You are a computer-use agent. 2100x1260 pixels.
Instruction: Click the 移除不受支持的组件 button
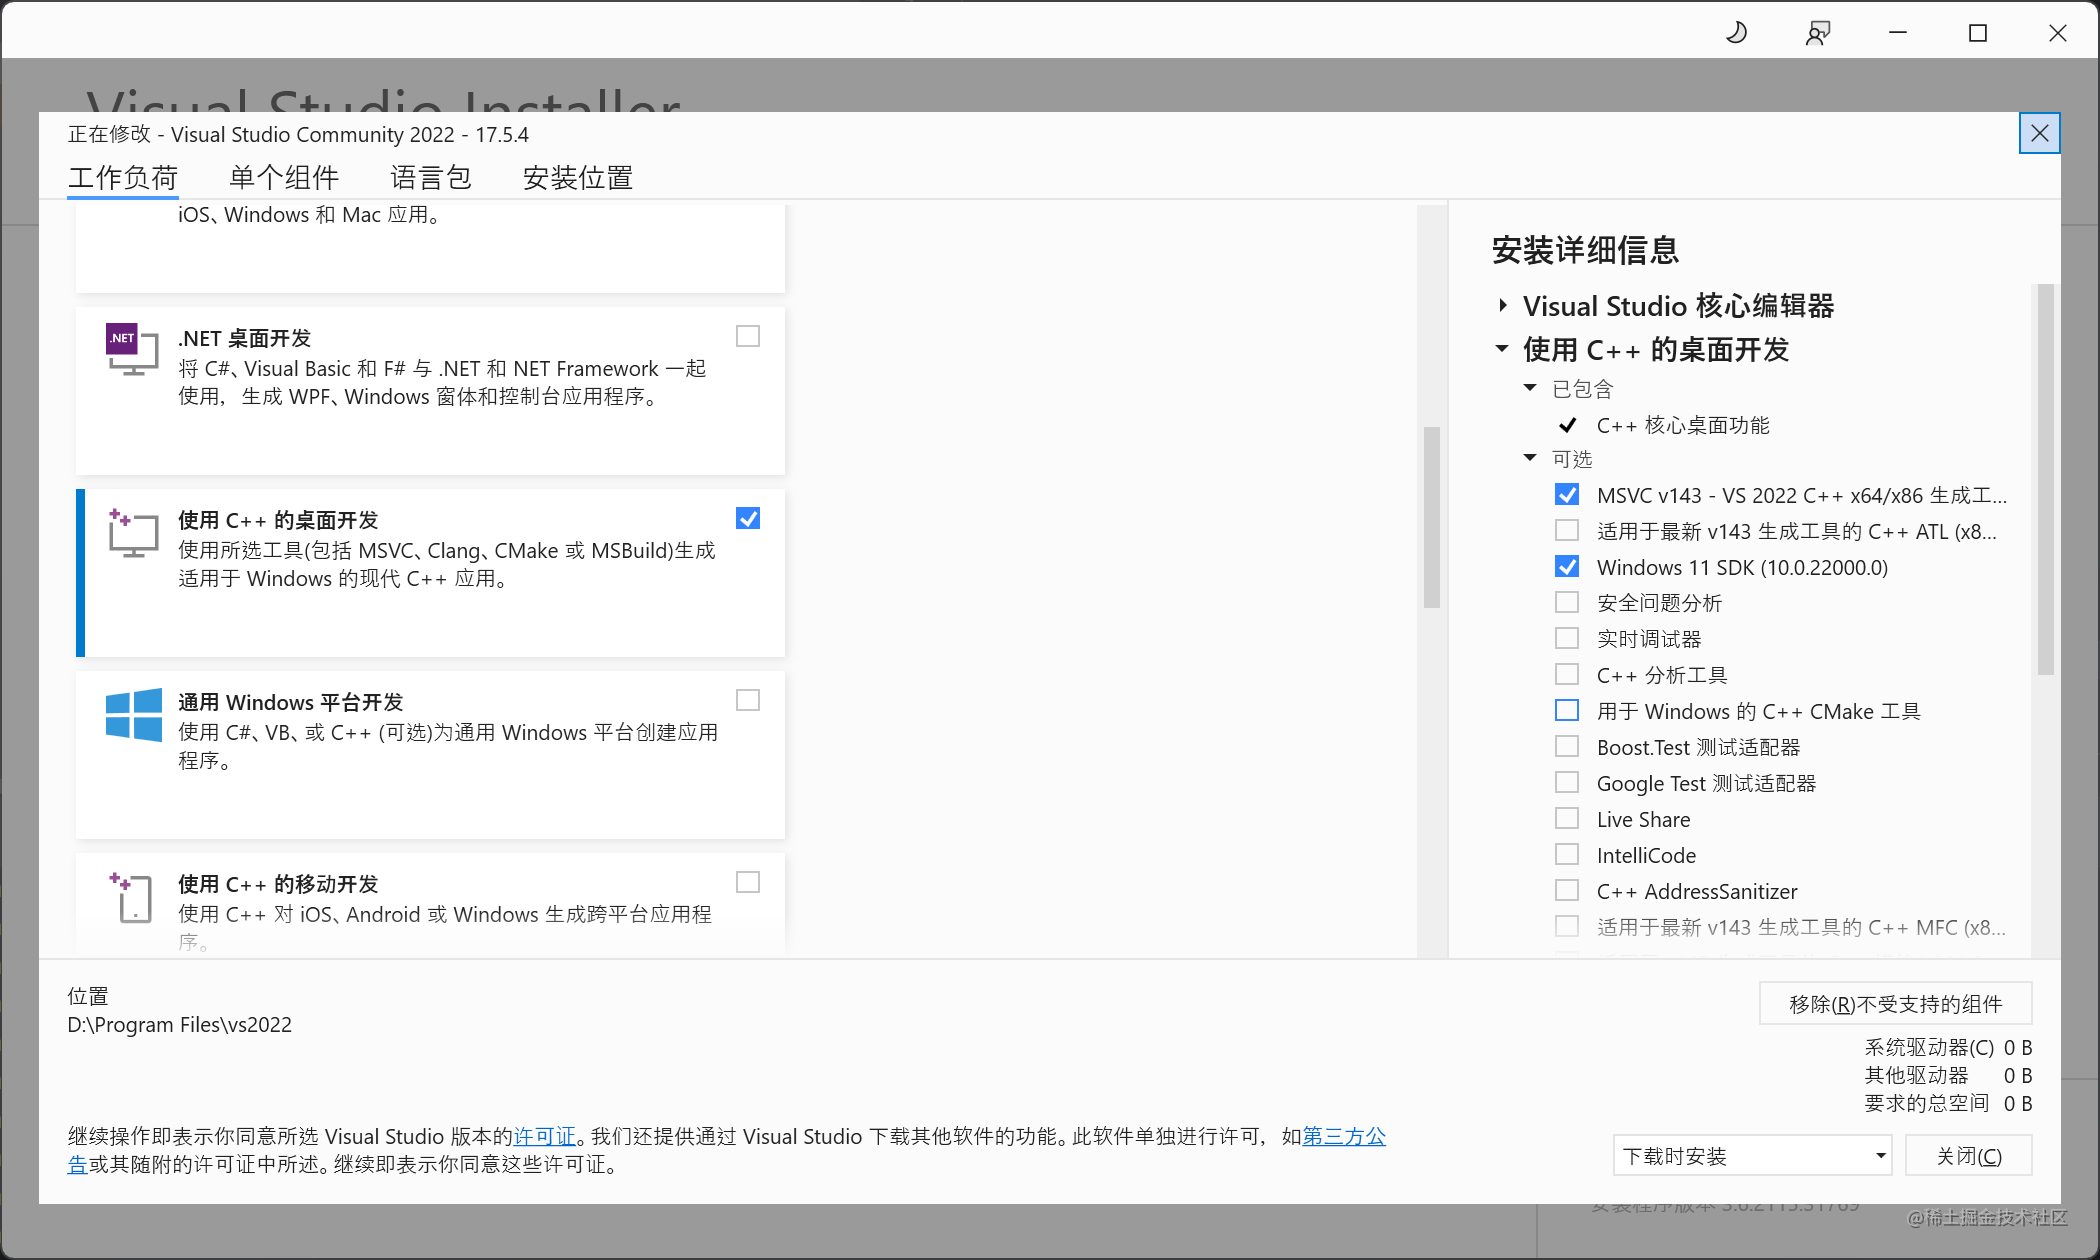pos(1894,1003)
